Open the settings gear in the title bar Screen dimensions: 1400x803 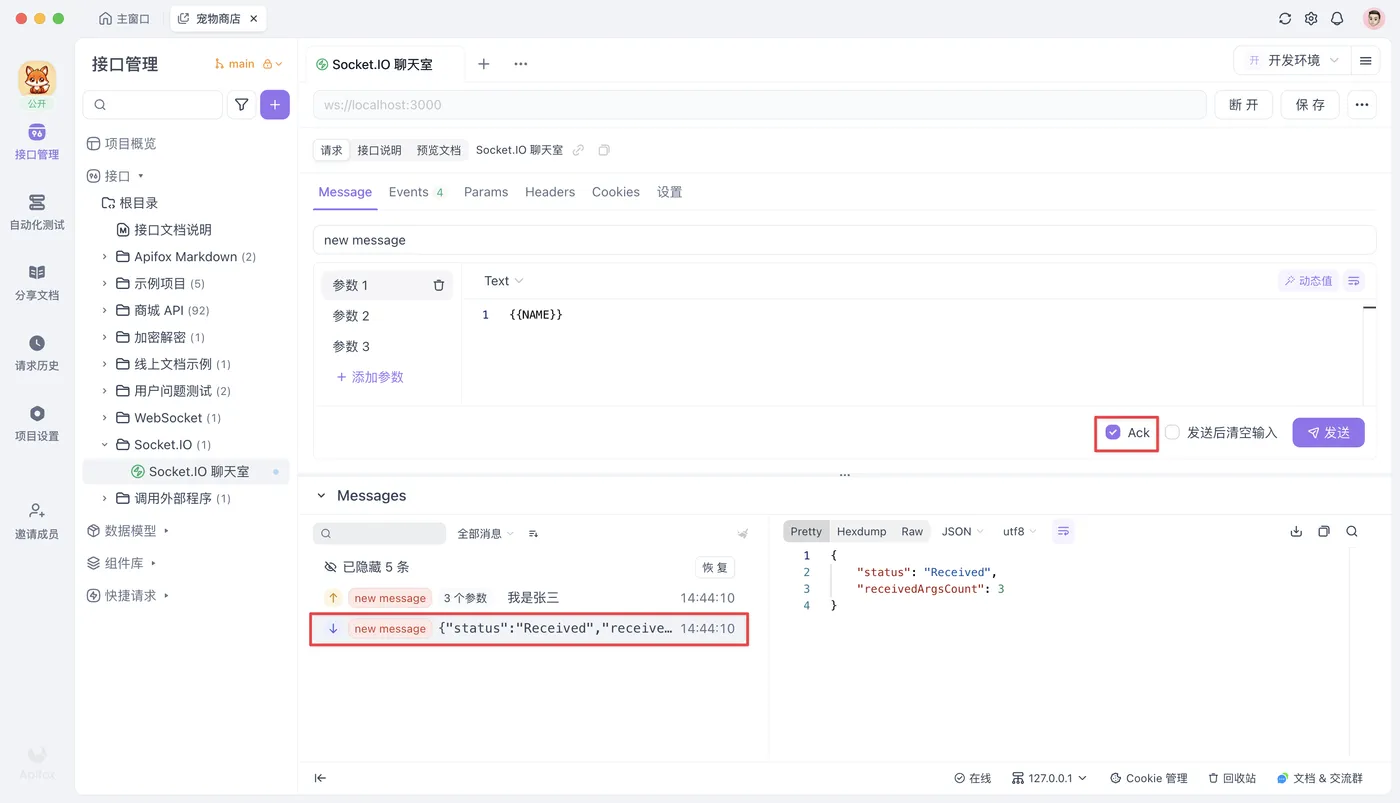click(1311, 18)
